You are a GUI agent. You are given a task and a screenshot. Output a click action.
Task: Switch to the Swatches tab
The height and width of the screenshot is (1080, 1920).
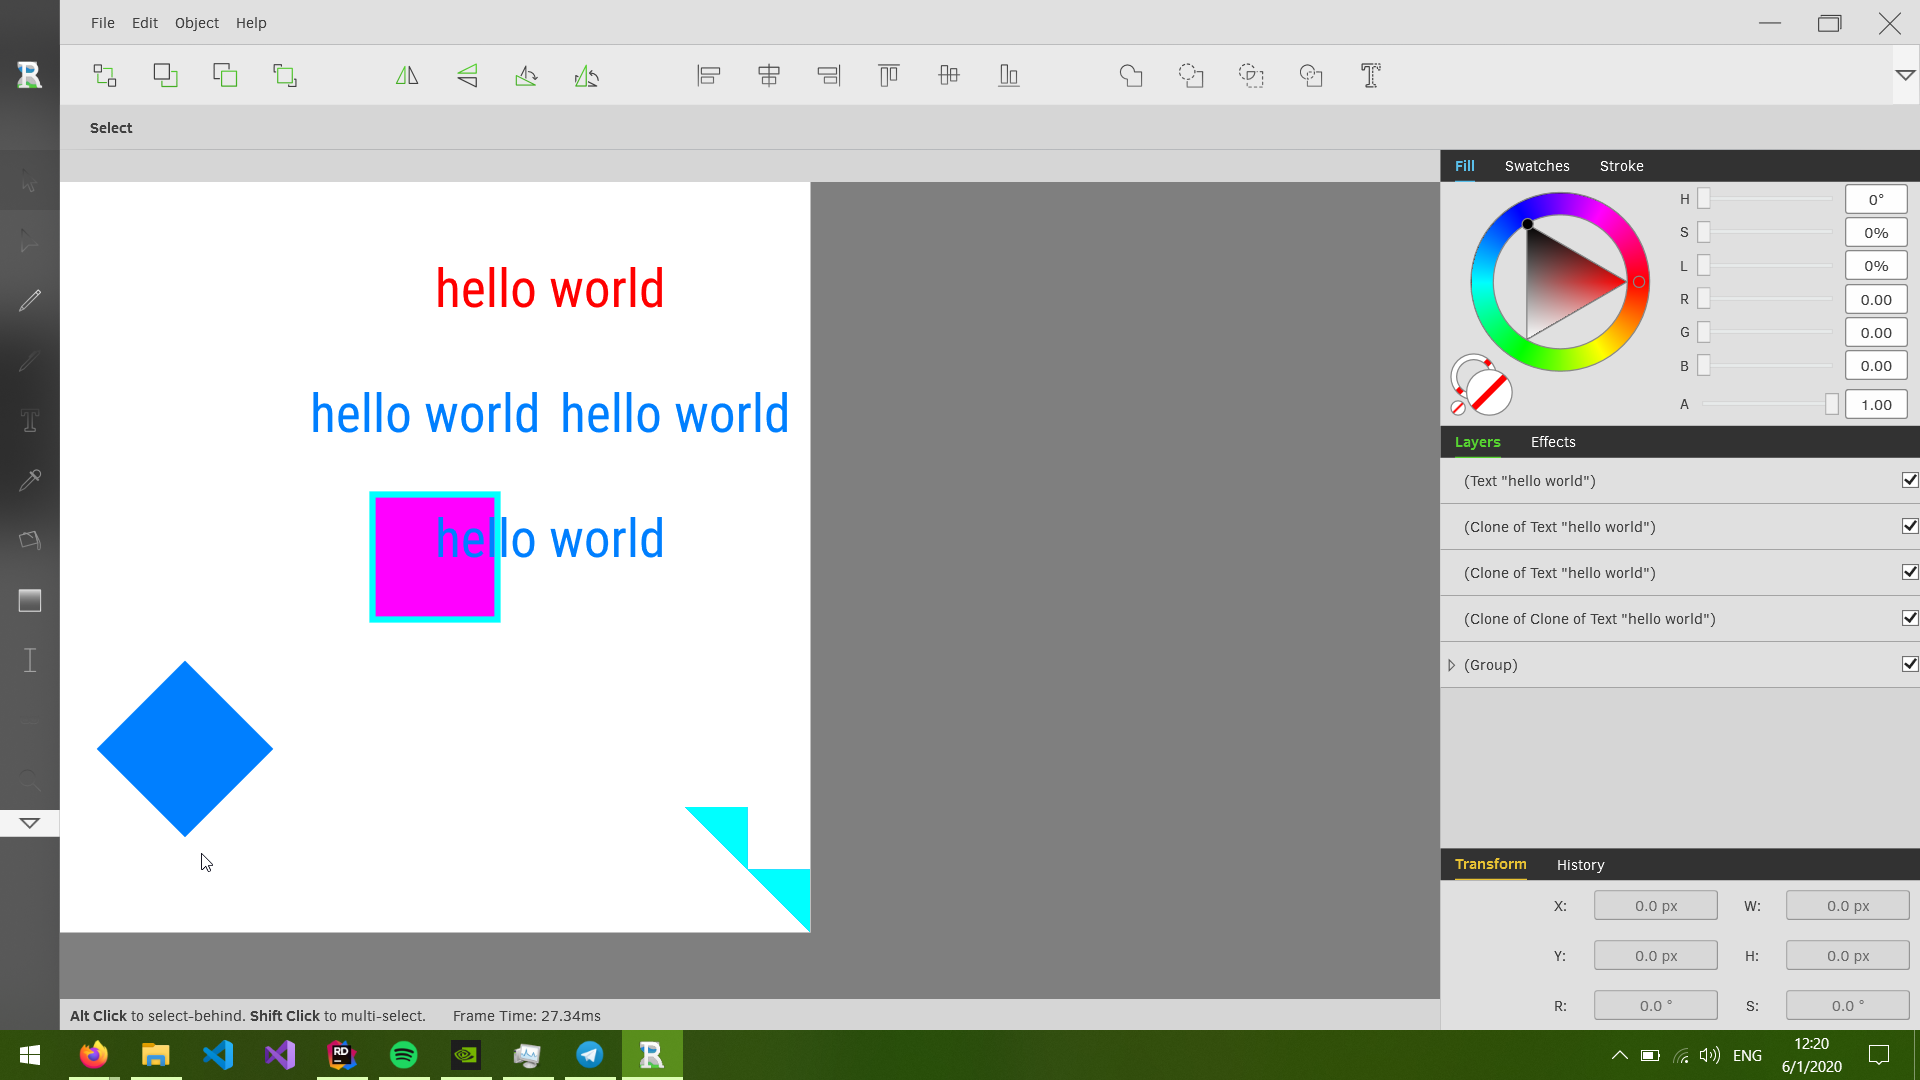tap(1536, 166)
